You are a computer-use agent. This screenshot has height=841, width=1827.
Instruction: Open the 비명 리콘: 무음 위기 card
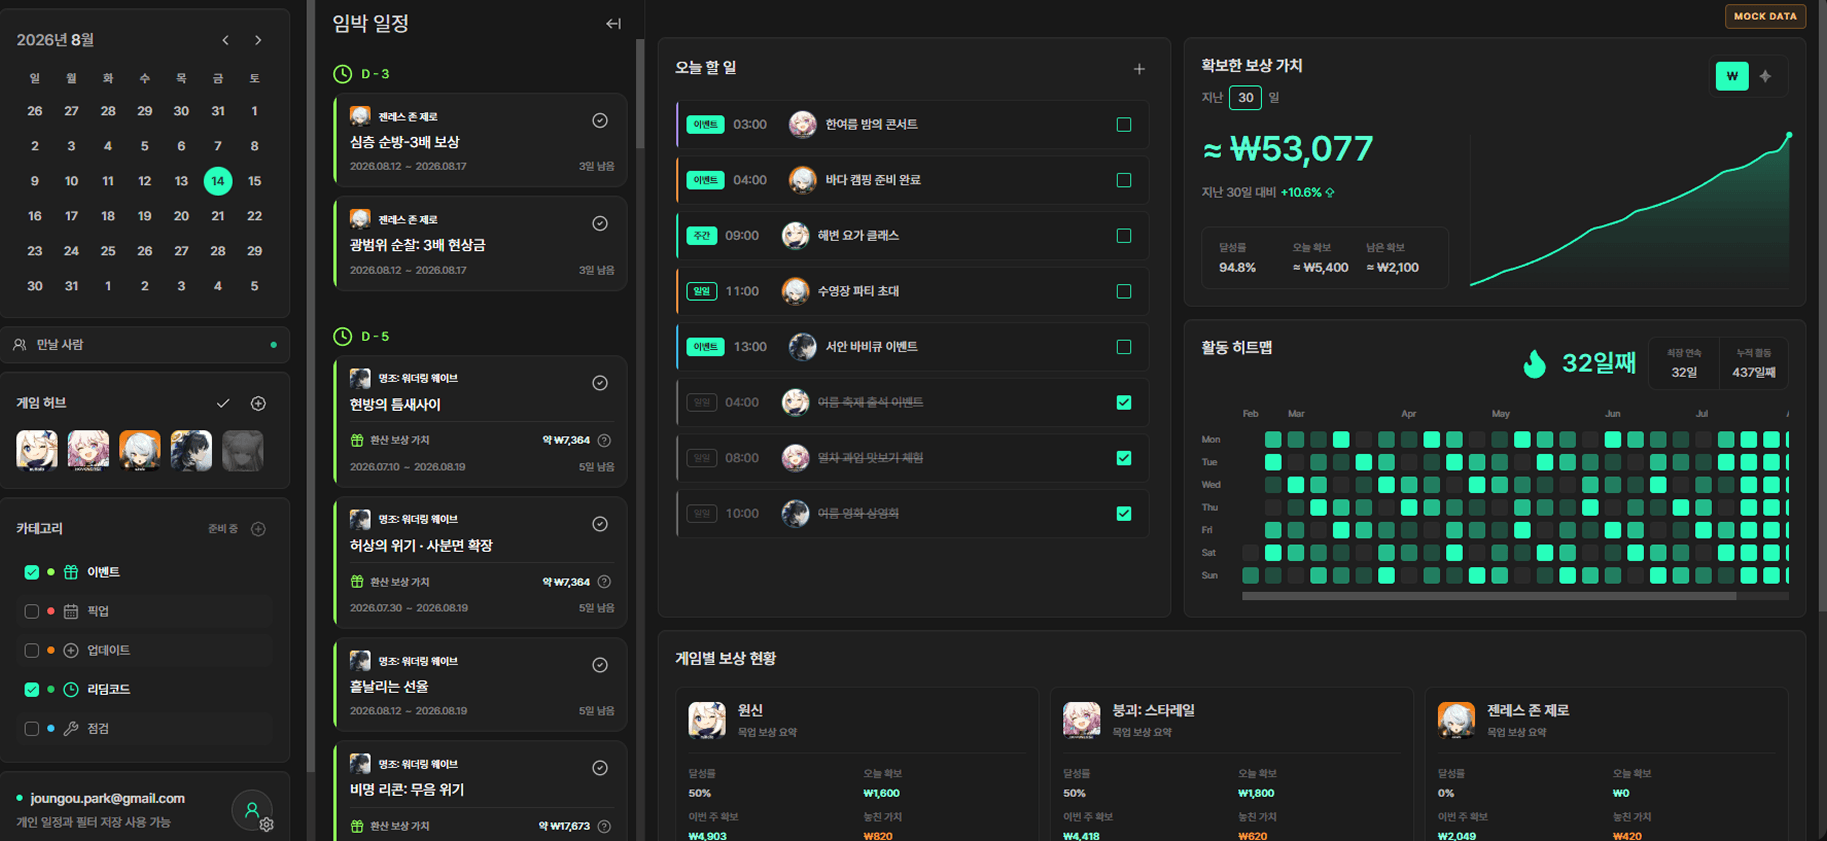(480, 791)
